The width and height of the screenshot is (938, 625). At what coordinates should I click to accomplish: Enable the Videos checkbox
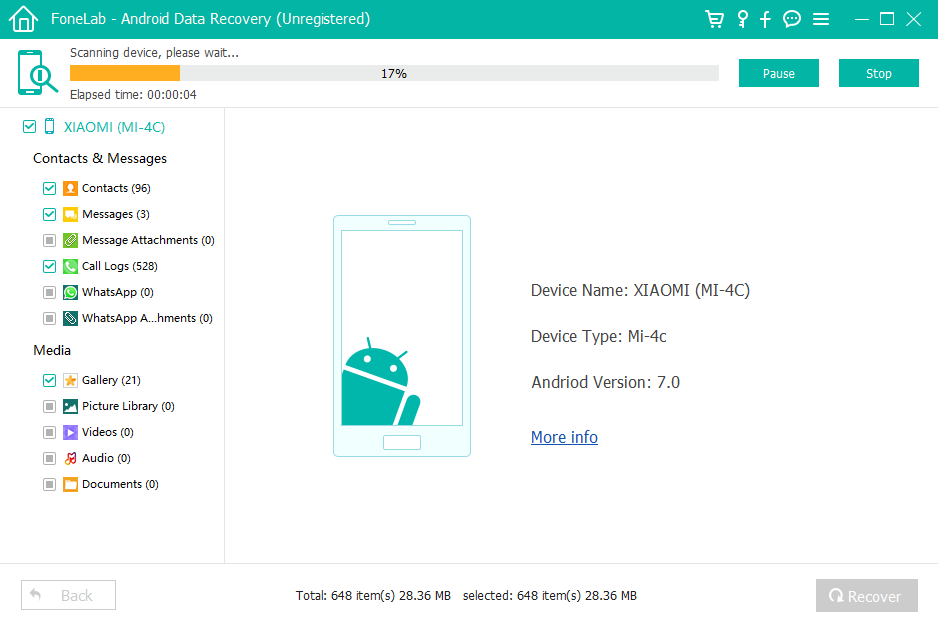click(49, 432)
